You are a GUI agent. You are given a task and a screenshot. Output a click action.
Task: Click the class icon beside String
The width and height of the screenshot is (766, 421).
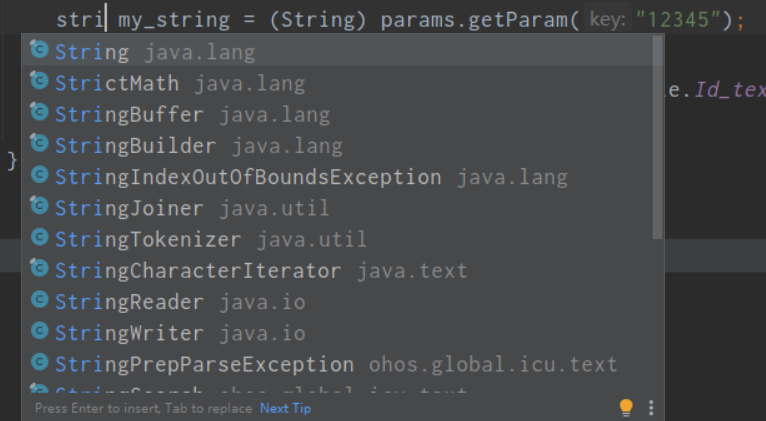(40, 51)
